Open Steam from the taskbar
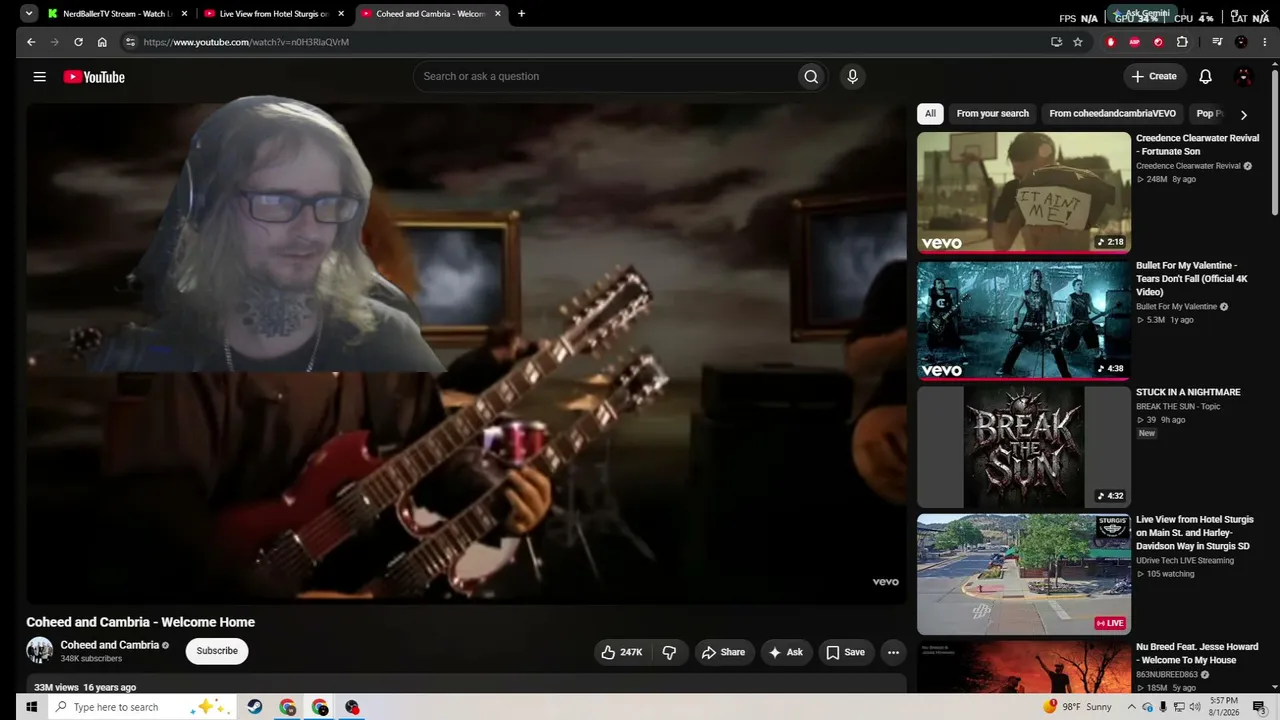 pos(255,707)
